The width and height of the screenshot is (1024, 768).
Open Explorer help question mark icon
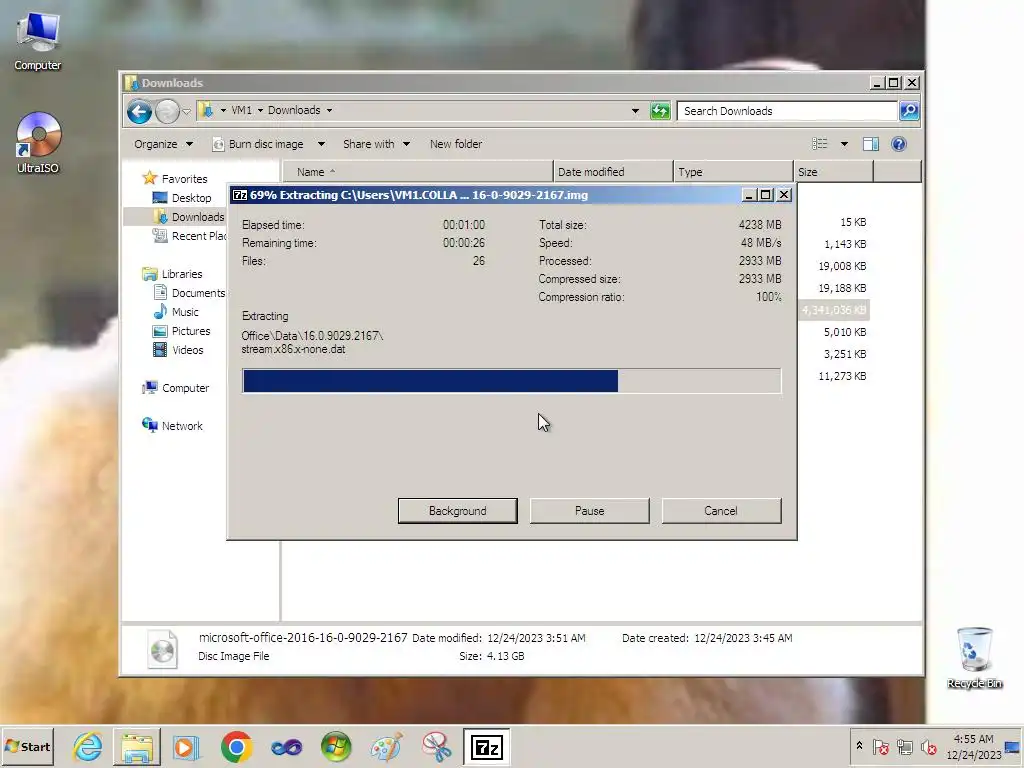click(899, 144)
